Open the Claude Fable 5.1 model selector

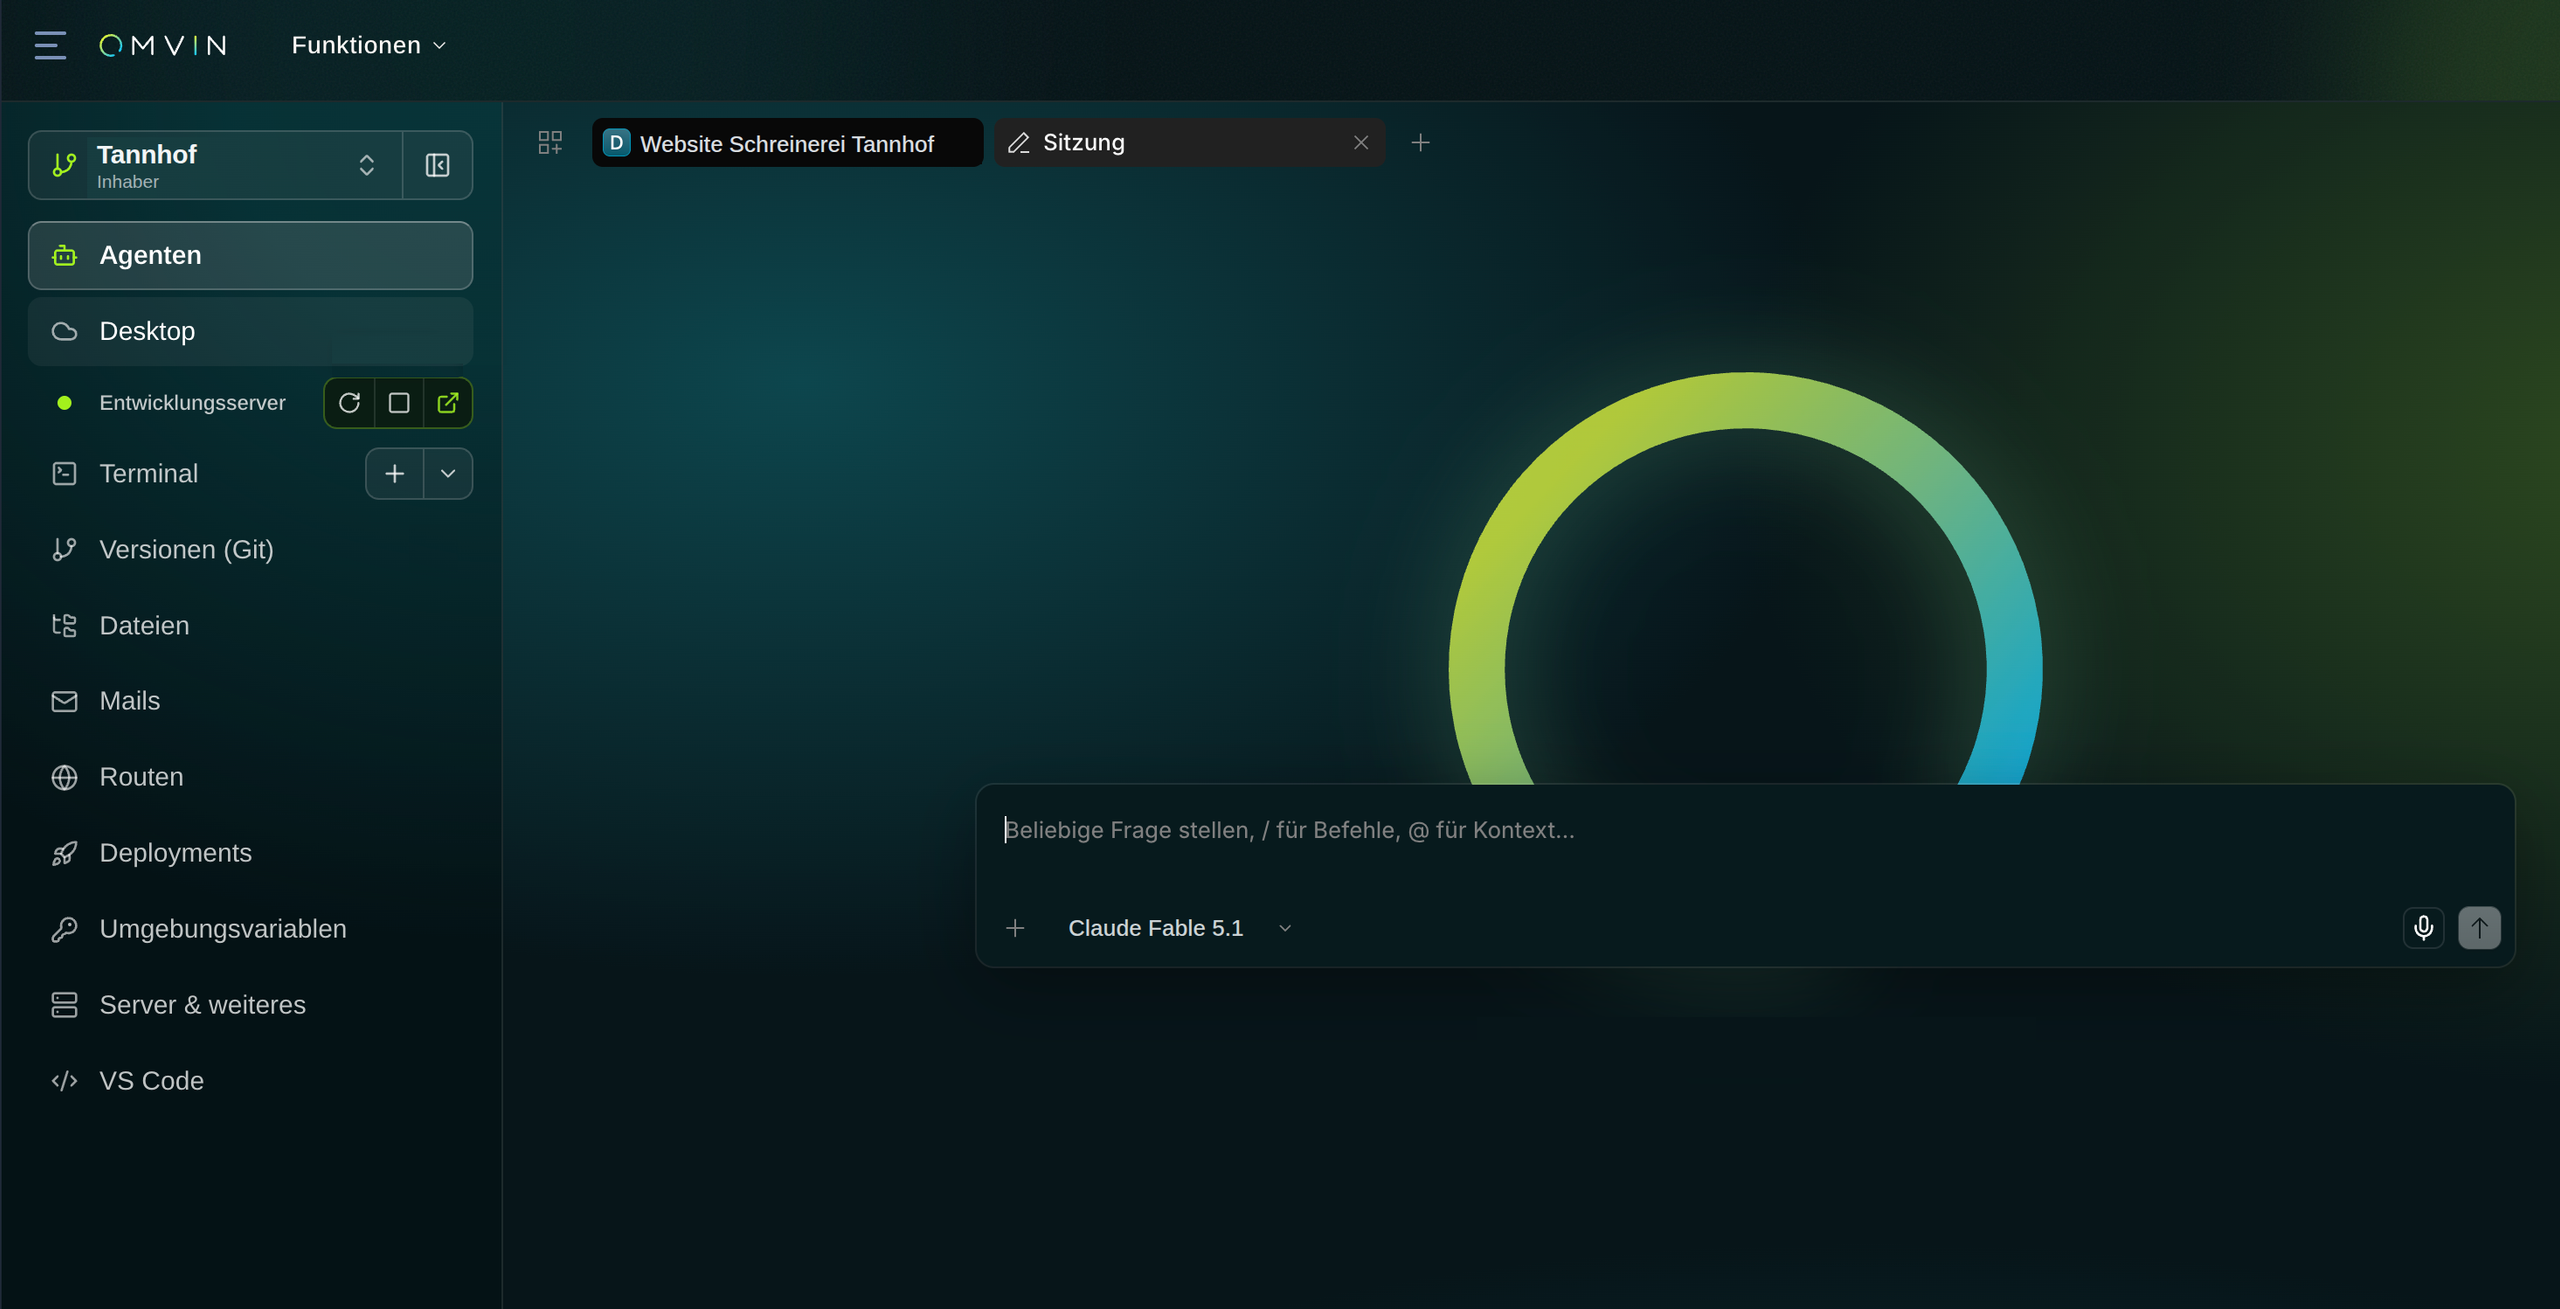(x=1180, y=929)
